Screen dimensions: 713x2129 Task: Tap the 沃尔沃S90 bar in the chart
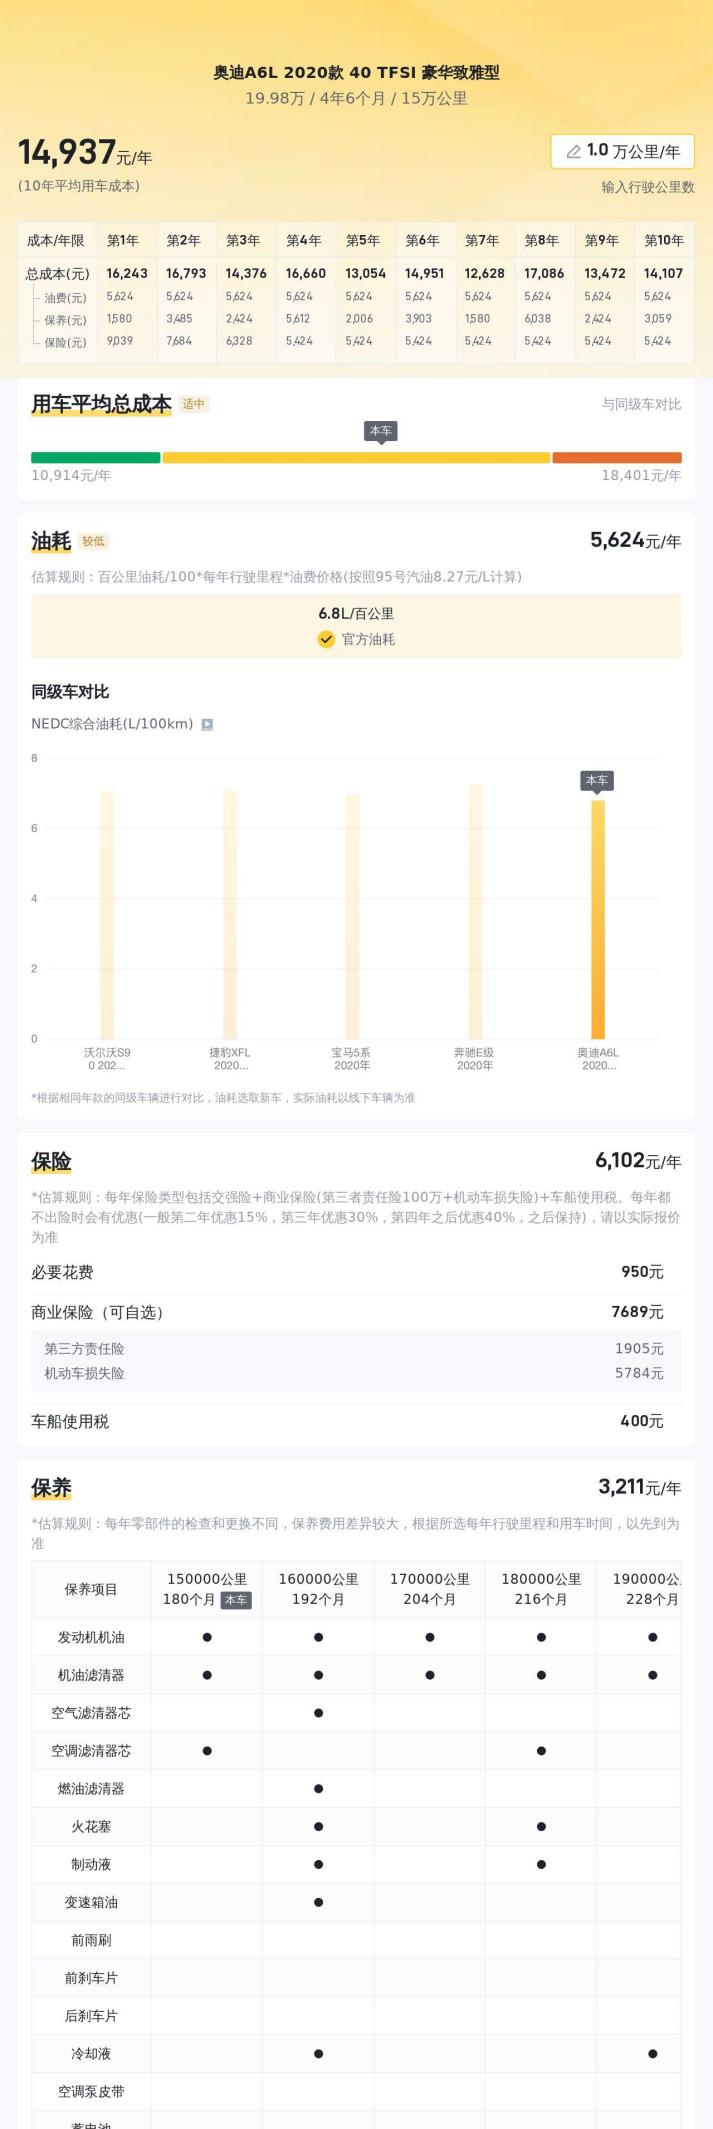click(107, 915)
